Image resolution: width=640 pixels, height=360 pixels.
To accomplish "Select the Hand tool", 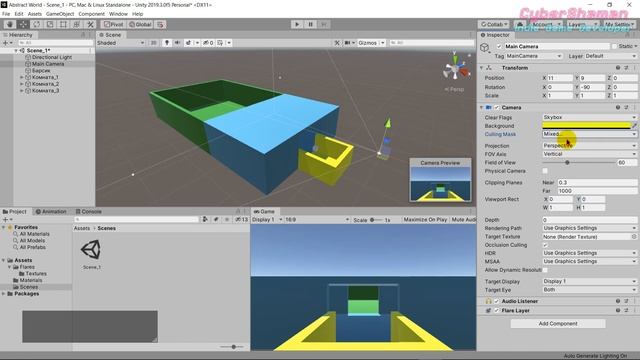I will tap(9, 24).
